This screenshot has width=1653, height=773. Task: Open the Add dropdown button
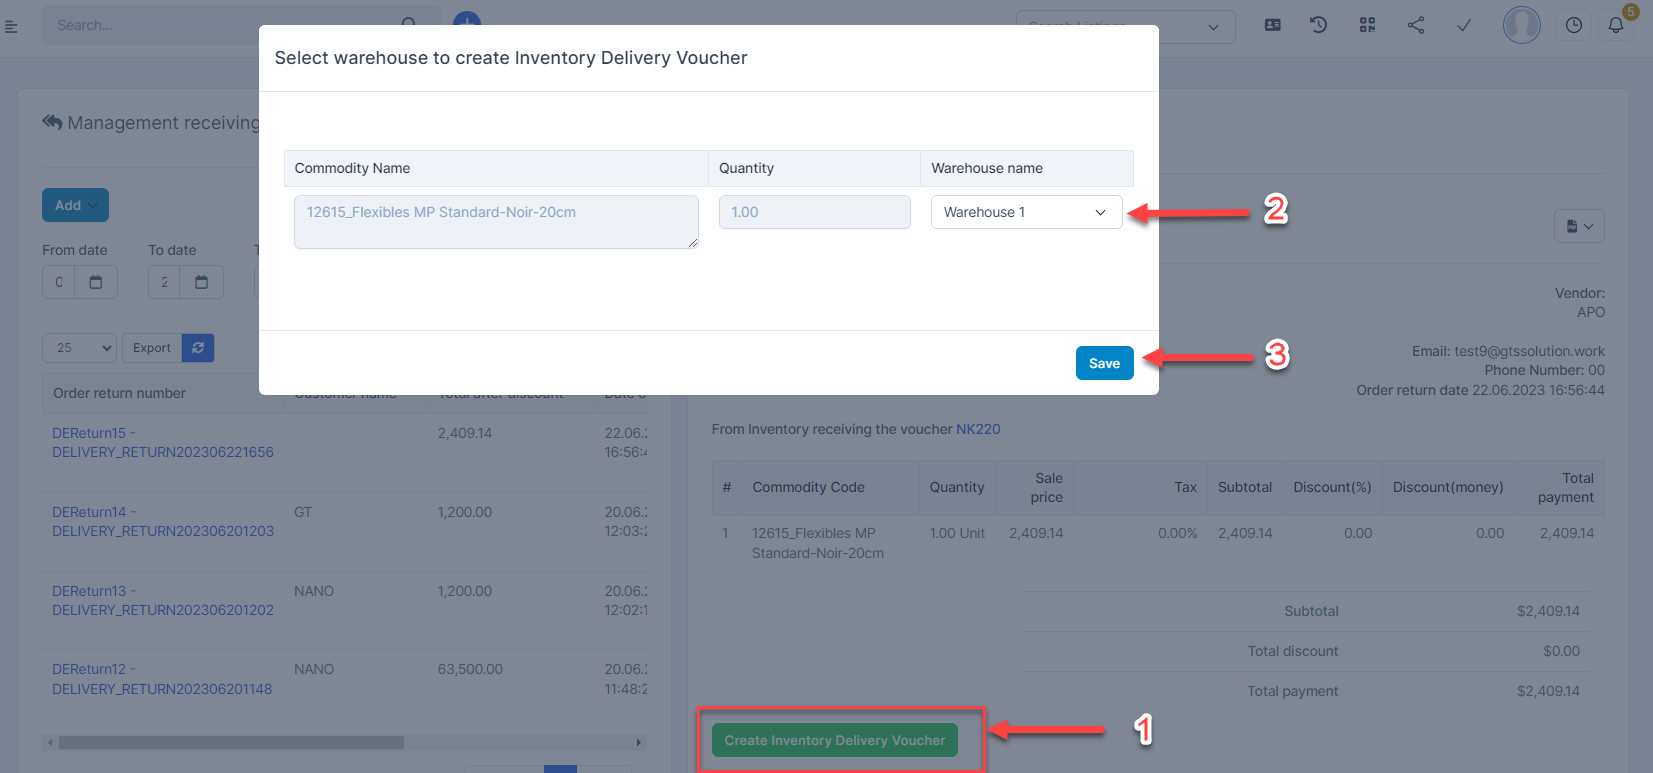[75, 205]
